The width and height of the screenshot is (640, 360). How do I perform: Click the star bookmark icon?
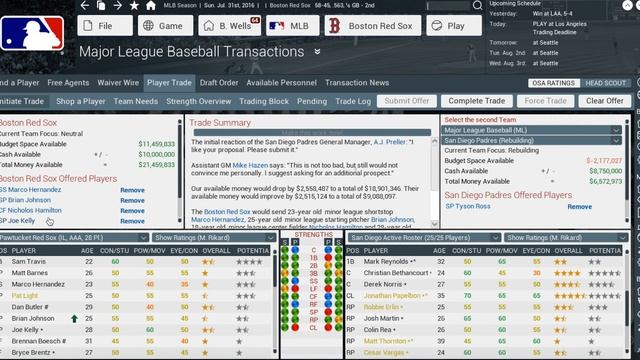[134, 5]
